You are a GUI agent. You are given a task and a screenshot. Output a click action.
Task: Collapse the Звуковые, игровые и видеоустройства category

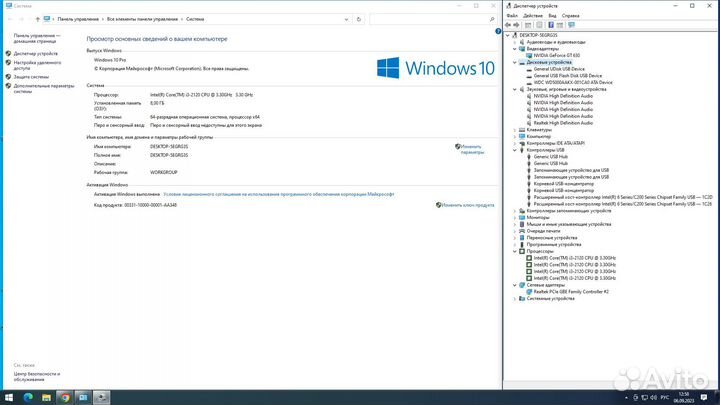click(515, 89)
